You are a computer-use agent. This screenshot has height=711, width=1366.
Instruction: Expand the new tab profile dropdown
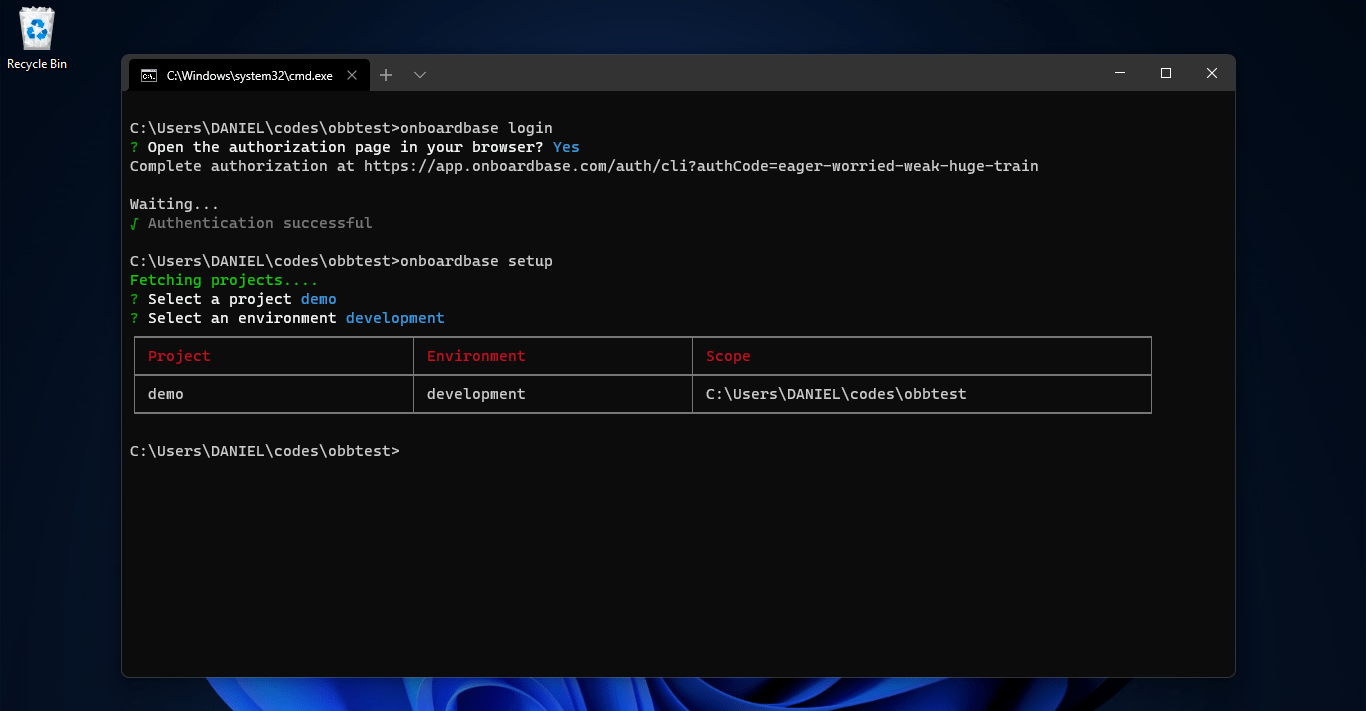(x=420, y=75)
